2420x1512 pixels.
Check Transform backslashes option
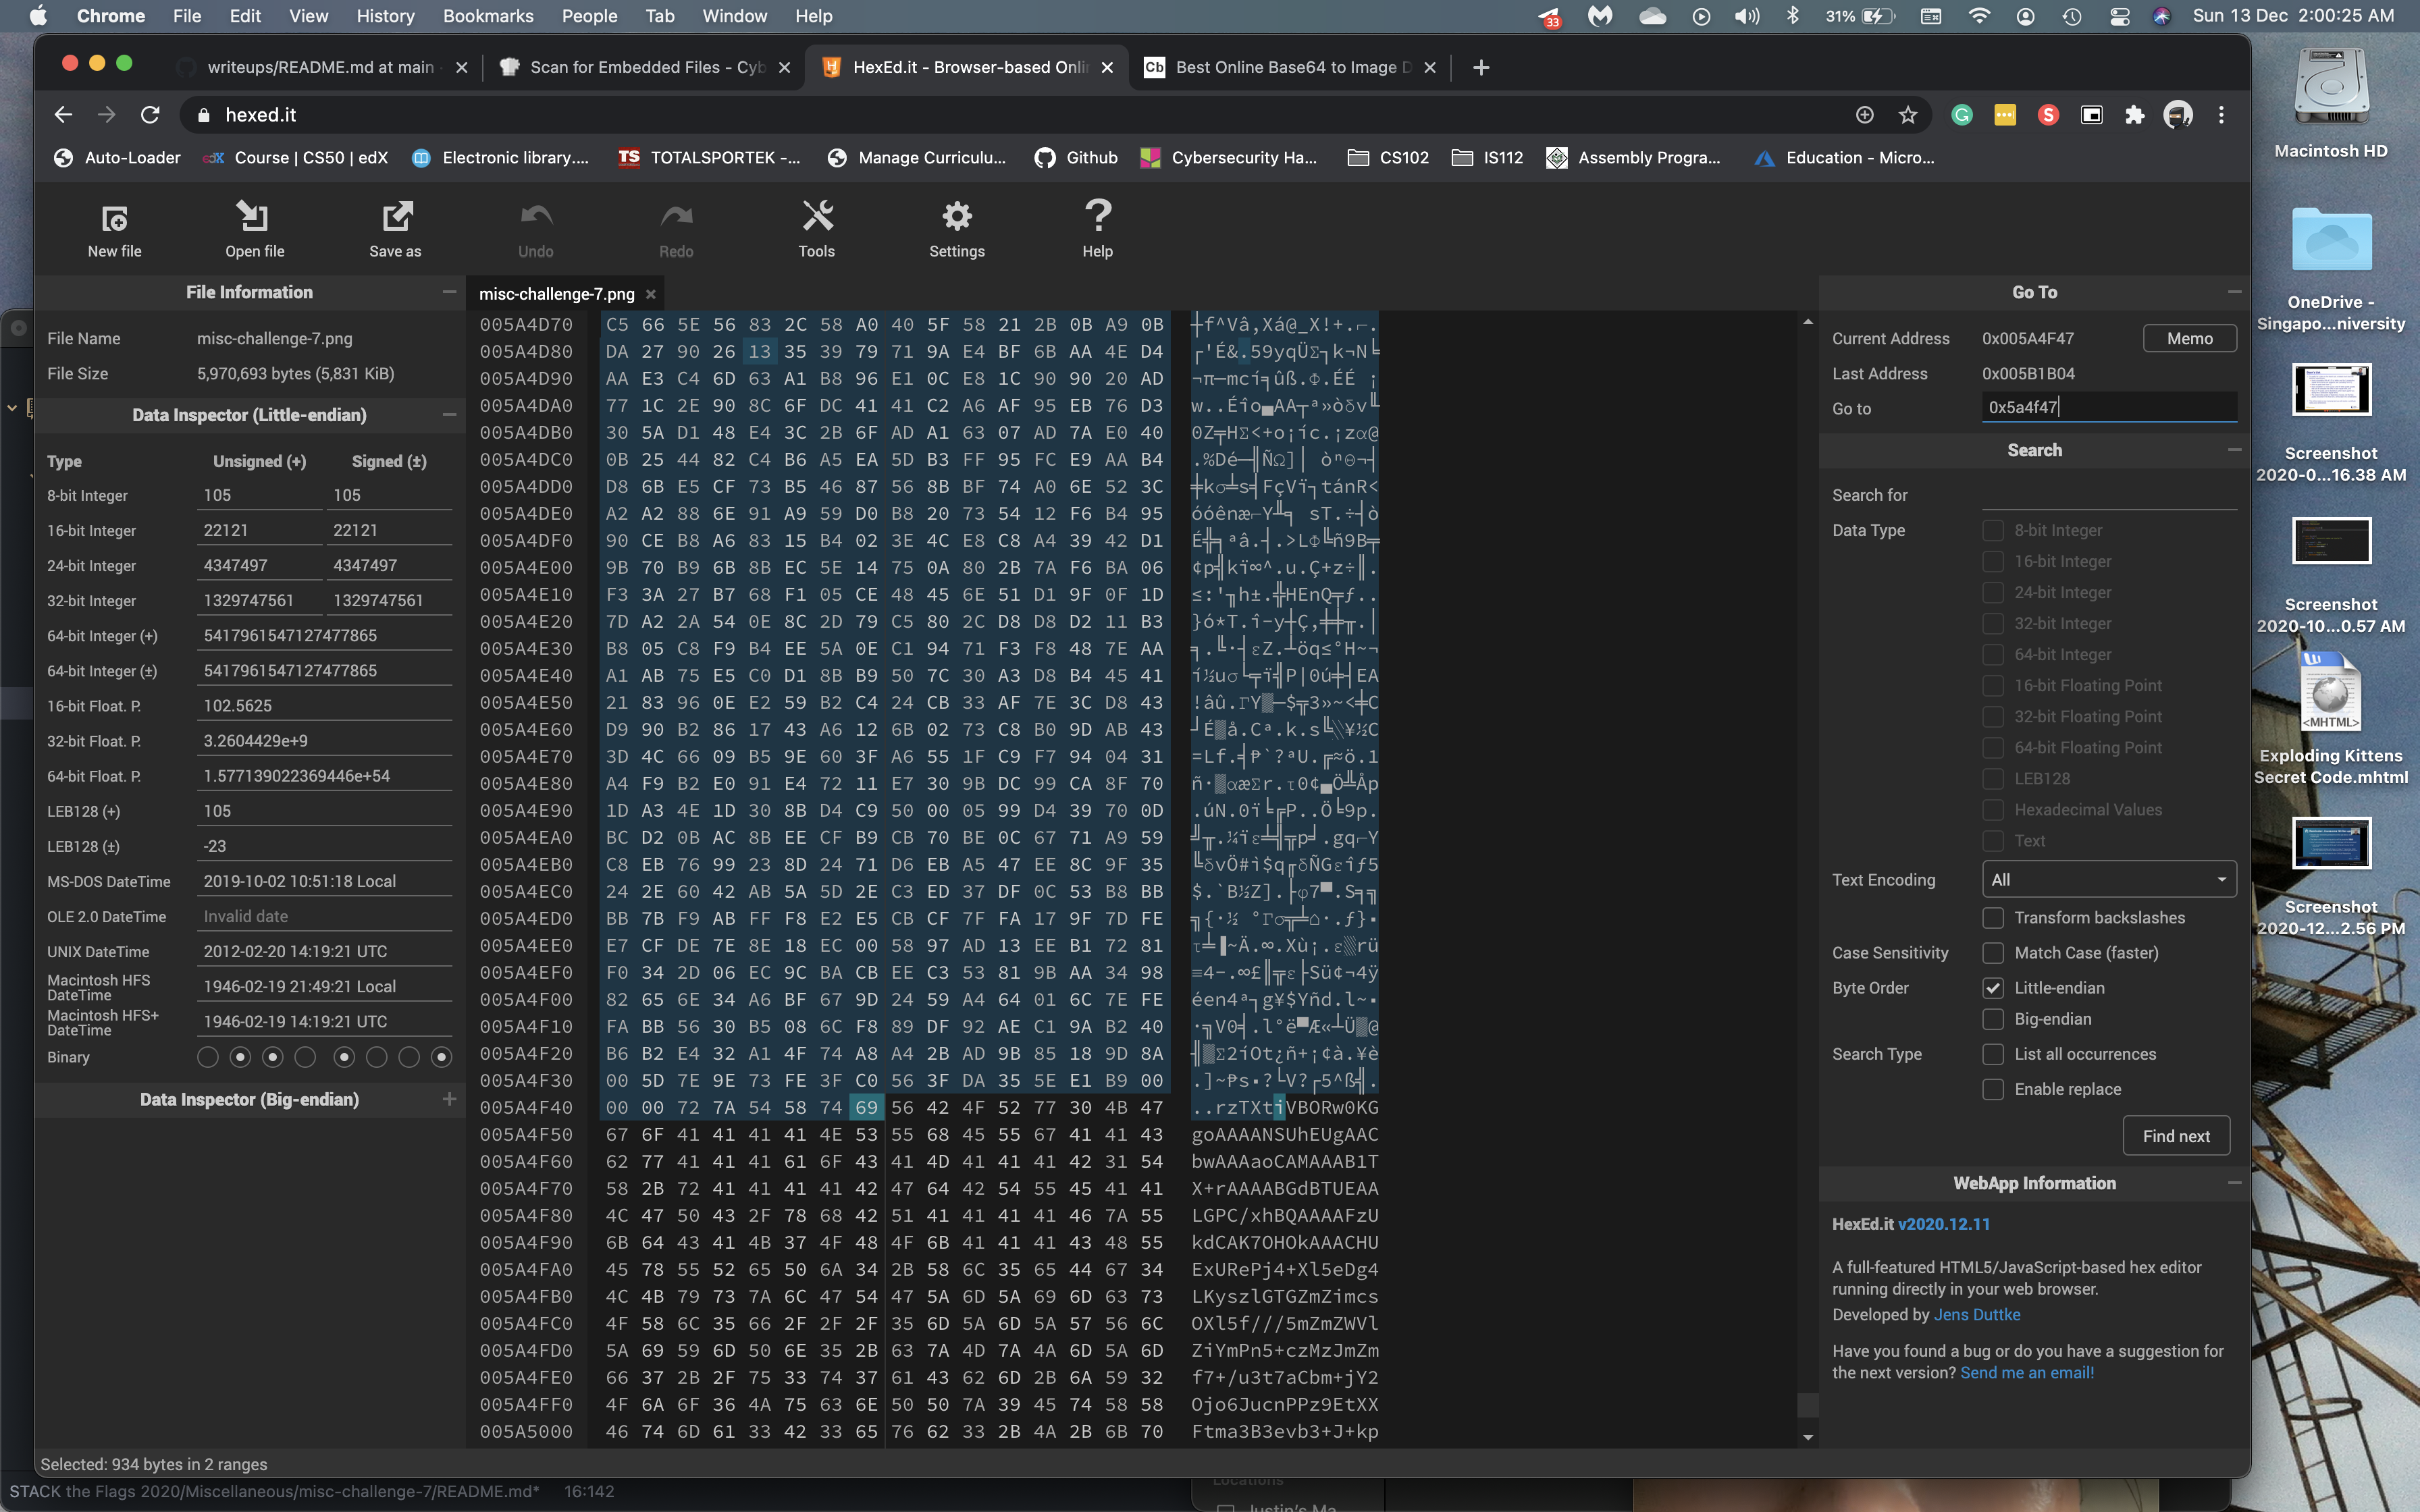pyautogui.click(x=1993, y=917)
